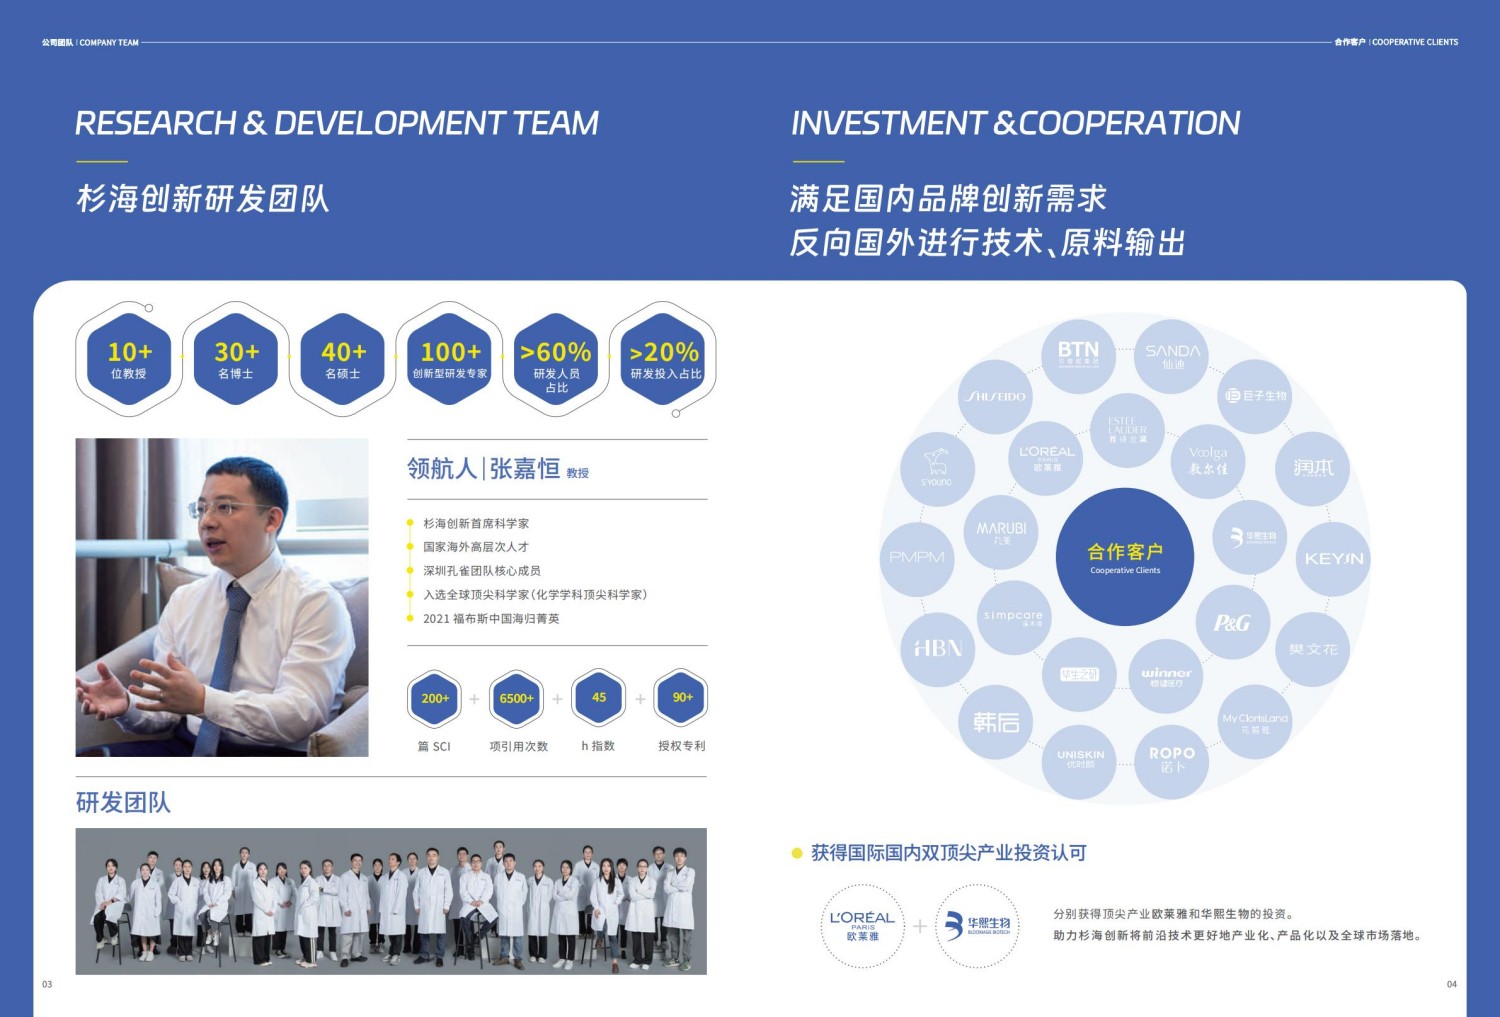Select the 10+ 位教授 hexagon badge
This screenshot has height=1017, width=1500.
pyautogui.click(x=129, y=359)
